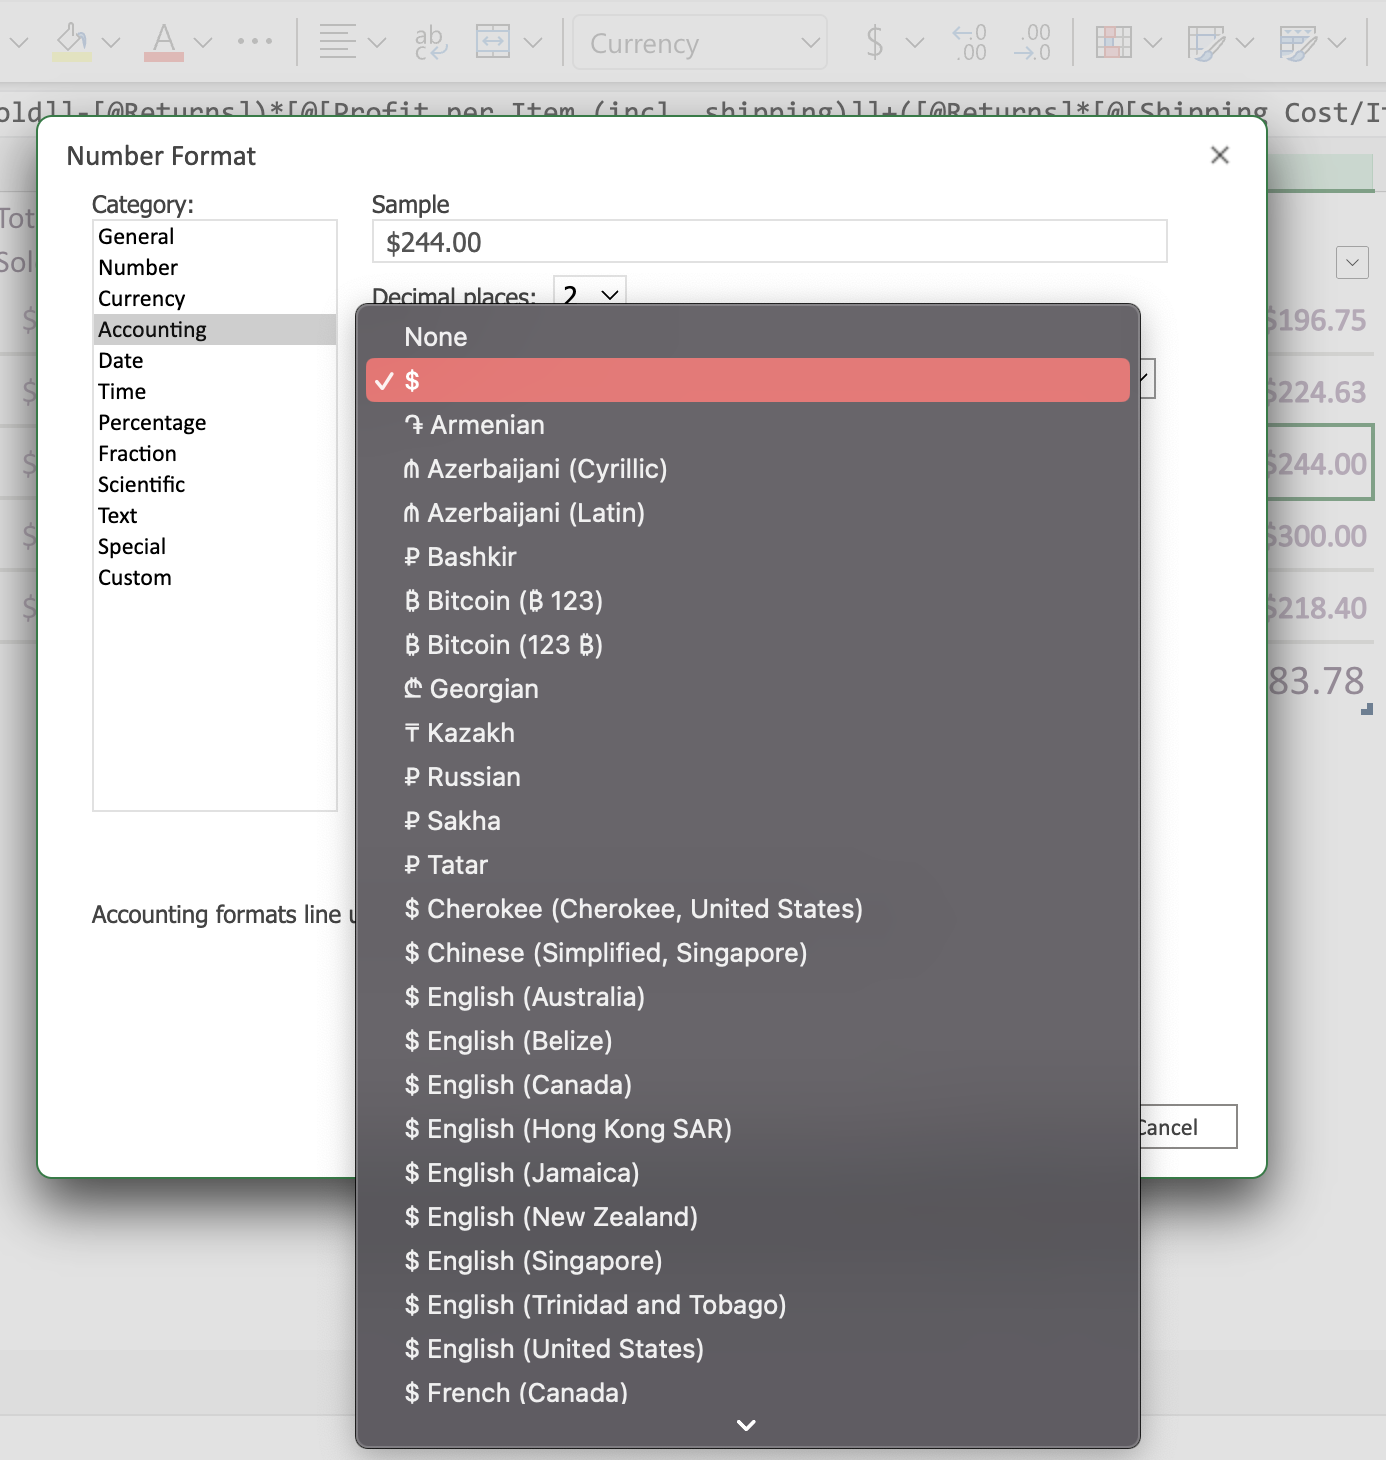
Task: Click the format as table icon
Action: tap(1205, 42)
